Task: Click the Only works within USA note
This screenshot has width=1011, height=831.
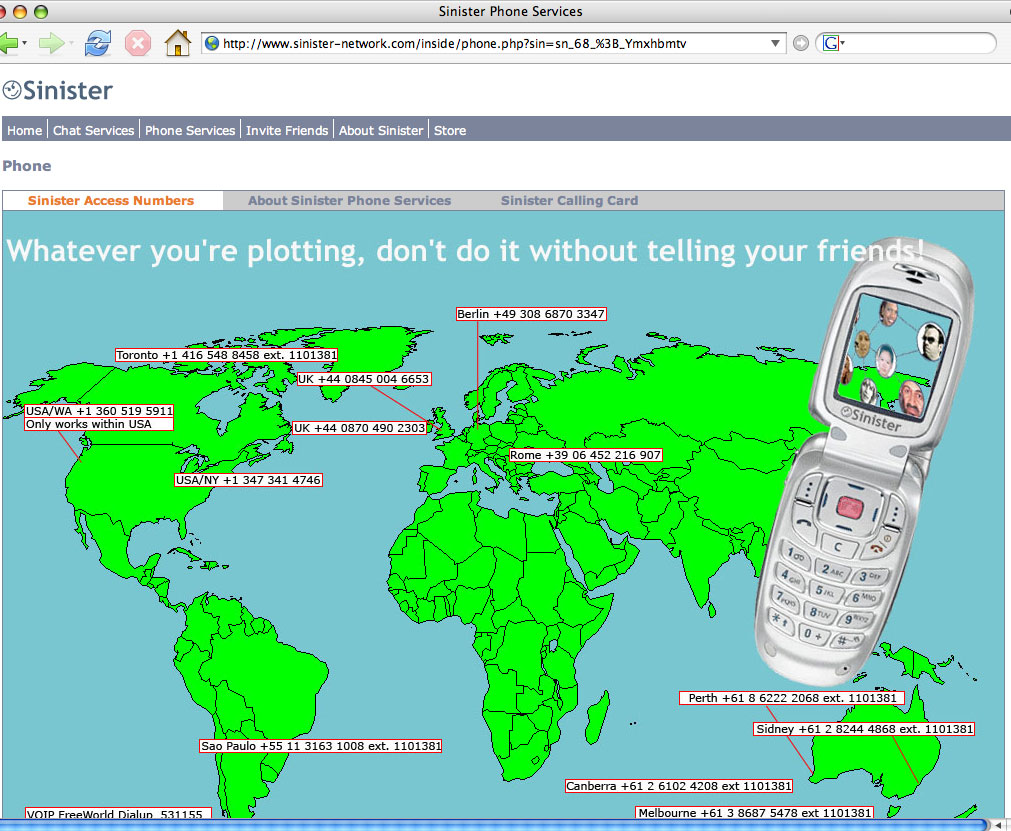Action: pos(99,424)
